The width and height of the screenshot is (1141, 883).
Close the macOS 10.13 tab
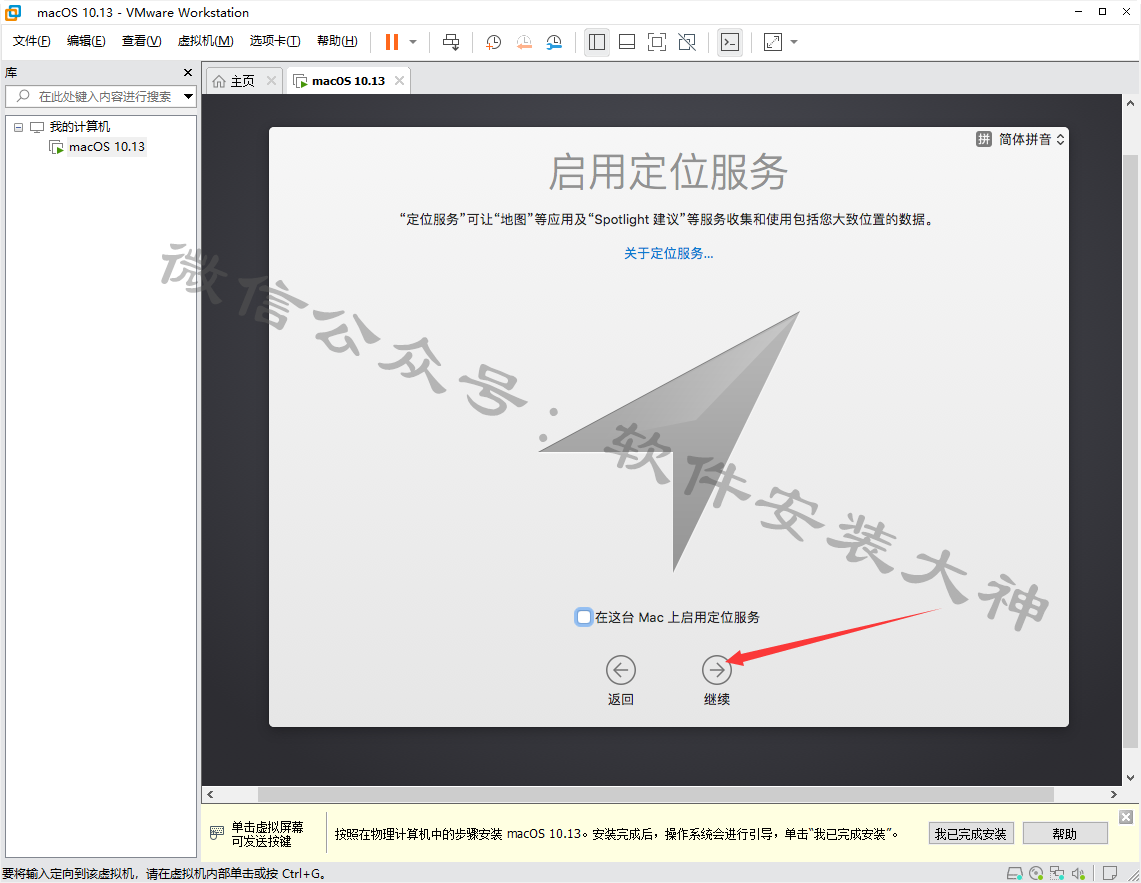399,81
